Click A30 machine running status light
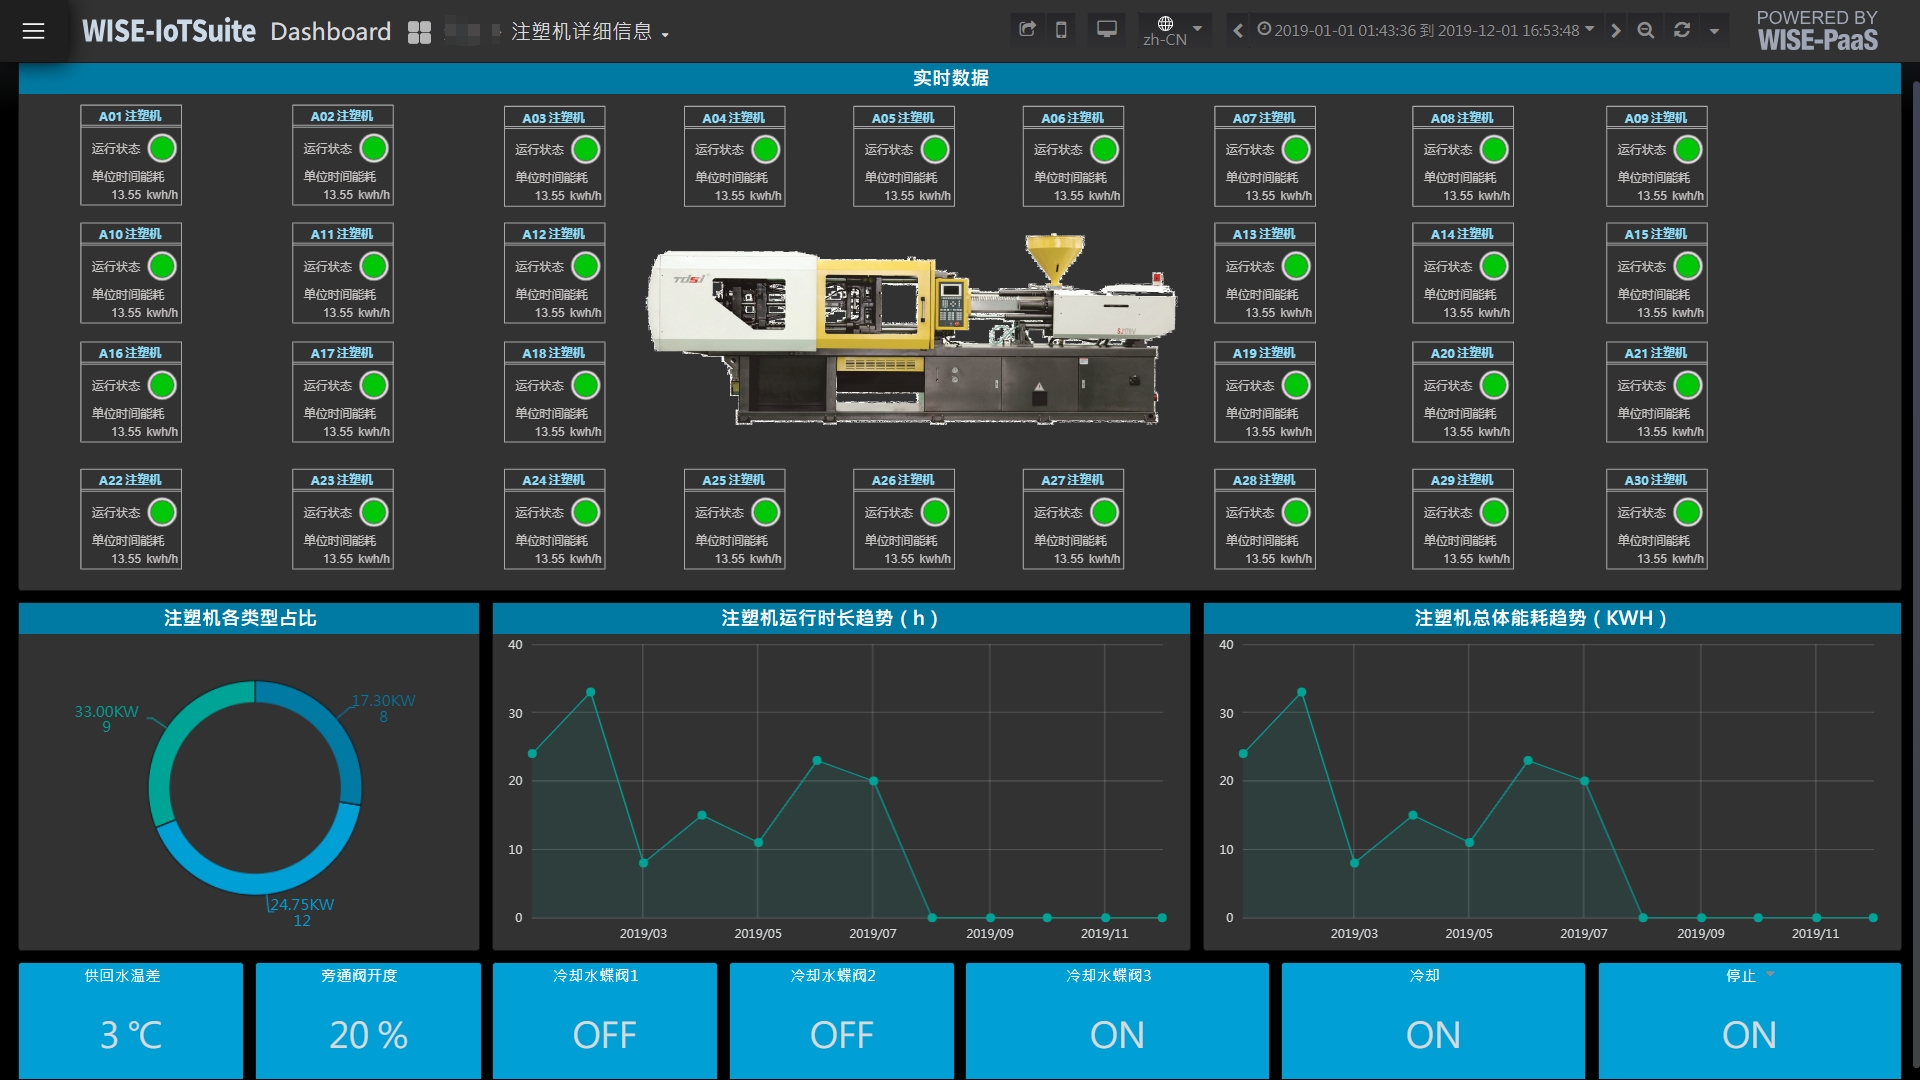The height and width of the screenshot is (1080, 1920). (1688, 512)
